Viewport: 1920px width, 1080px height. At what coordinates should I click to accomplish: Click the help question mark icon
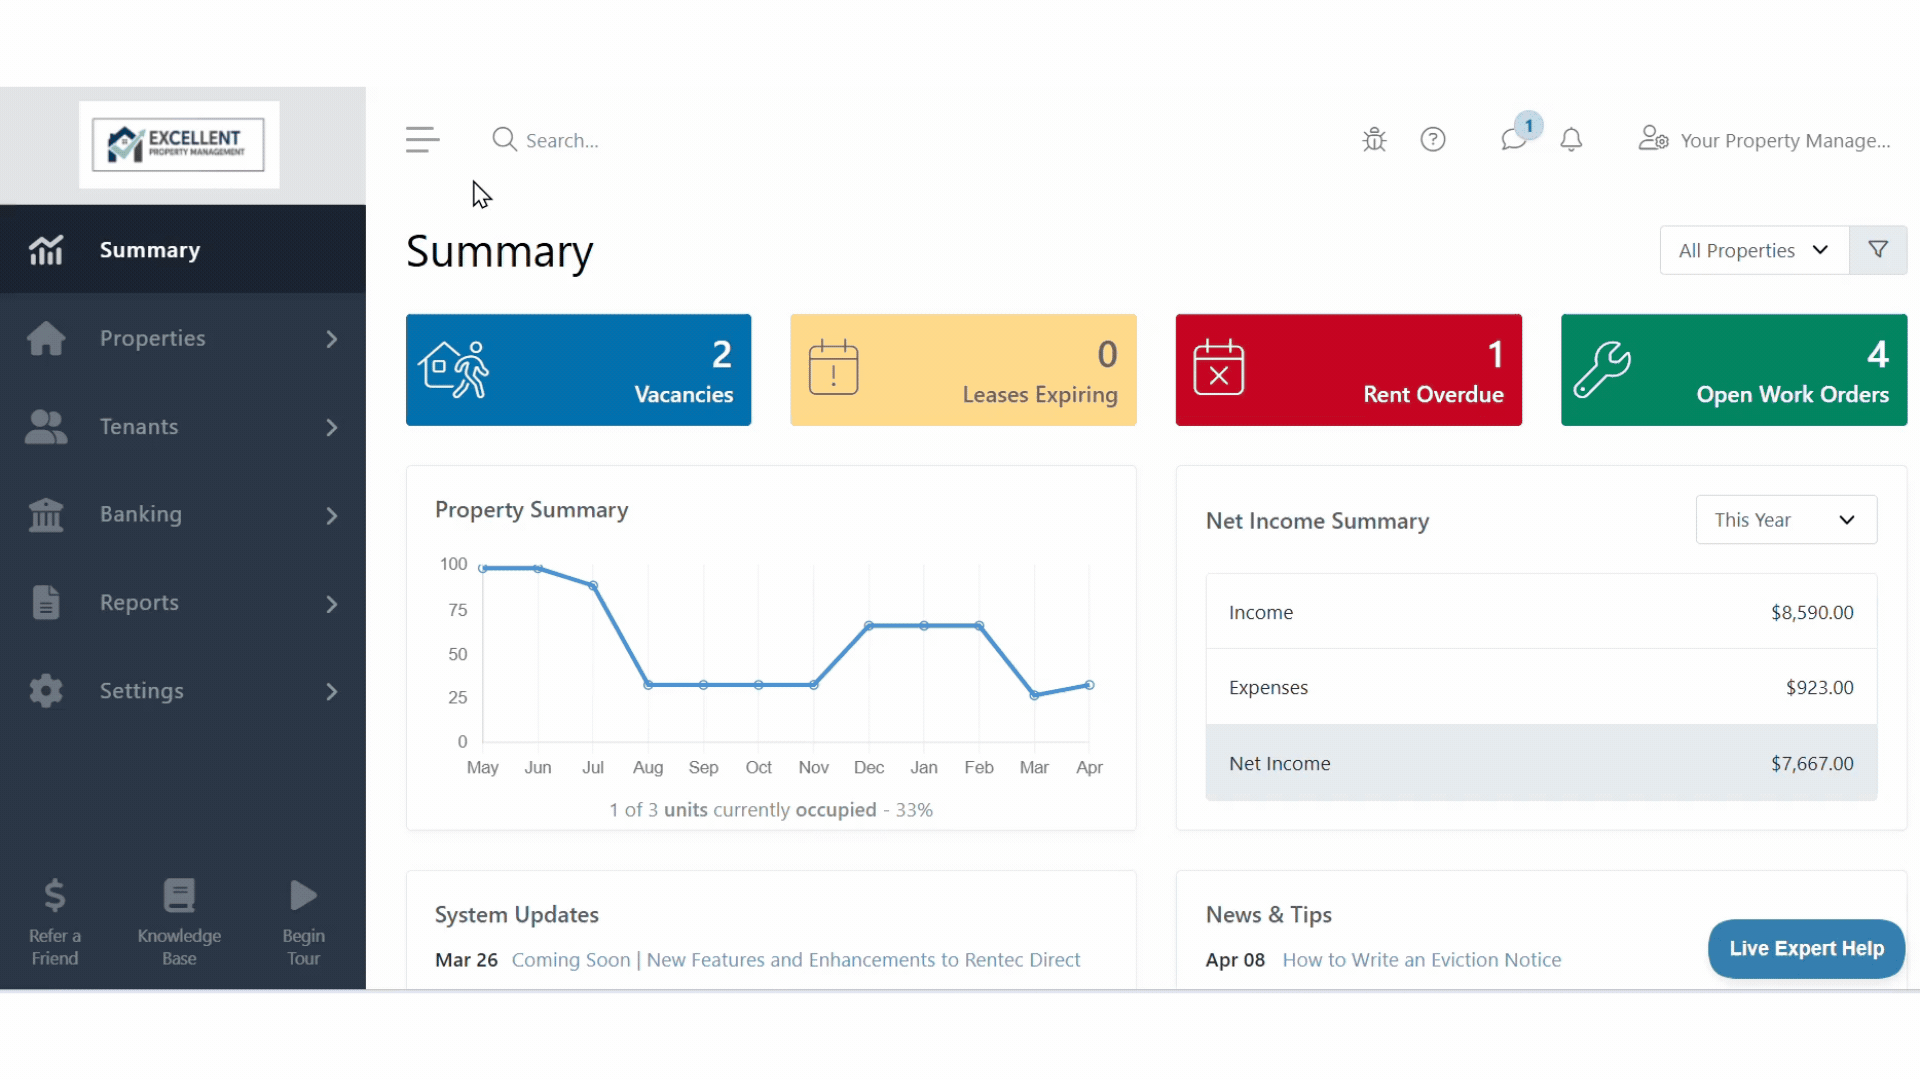1433,140
